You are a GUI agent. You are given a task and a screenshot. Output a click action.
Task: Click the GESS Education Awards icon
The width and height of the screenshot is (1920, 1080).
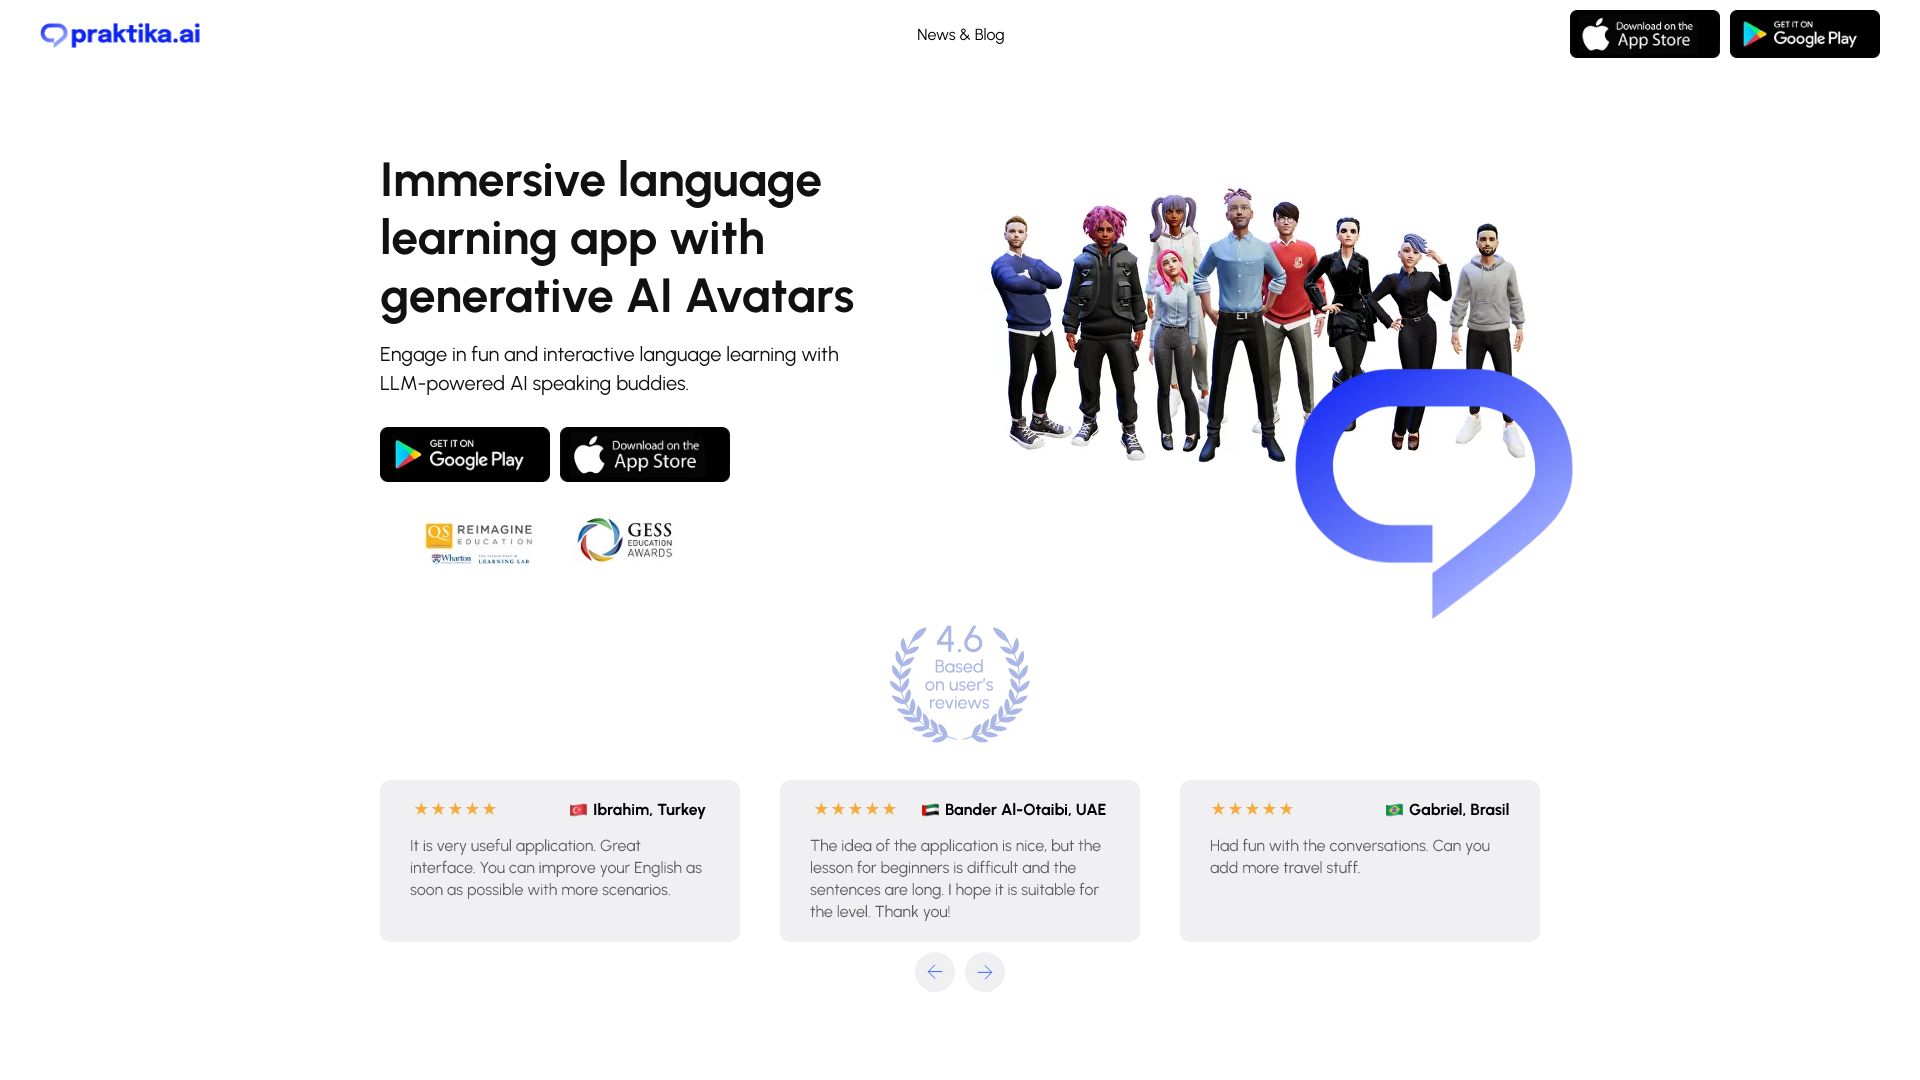click(624, 539)
